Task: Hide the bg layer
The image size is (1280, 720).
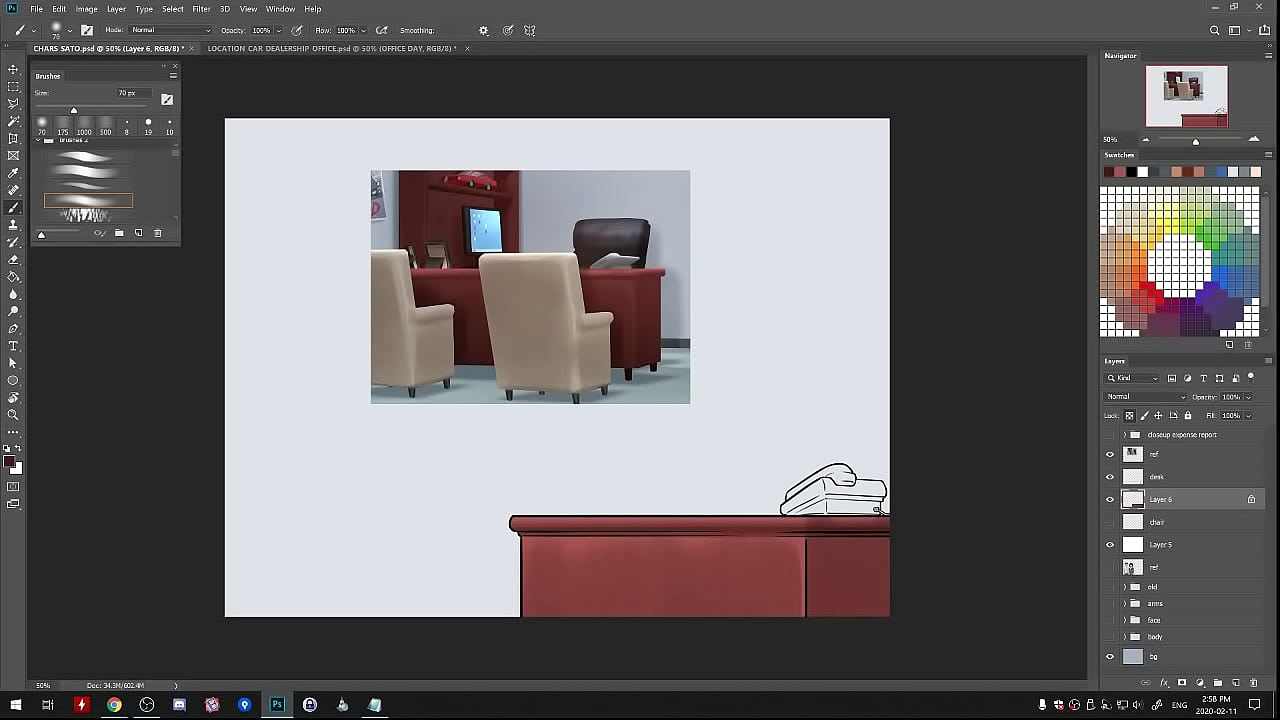Action: pos(1109,657)
